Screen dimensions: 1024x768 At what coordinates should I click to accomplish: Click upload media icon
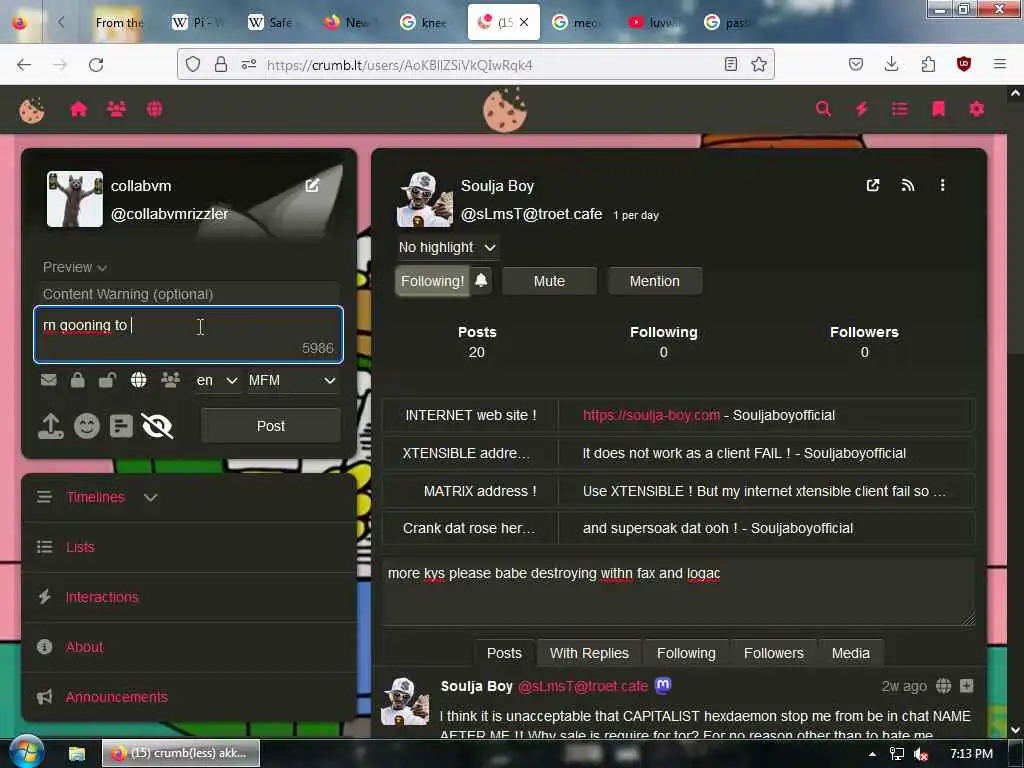tap(51, 426)
